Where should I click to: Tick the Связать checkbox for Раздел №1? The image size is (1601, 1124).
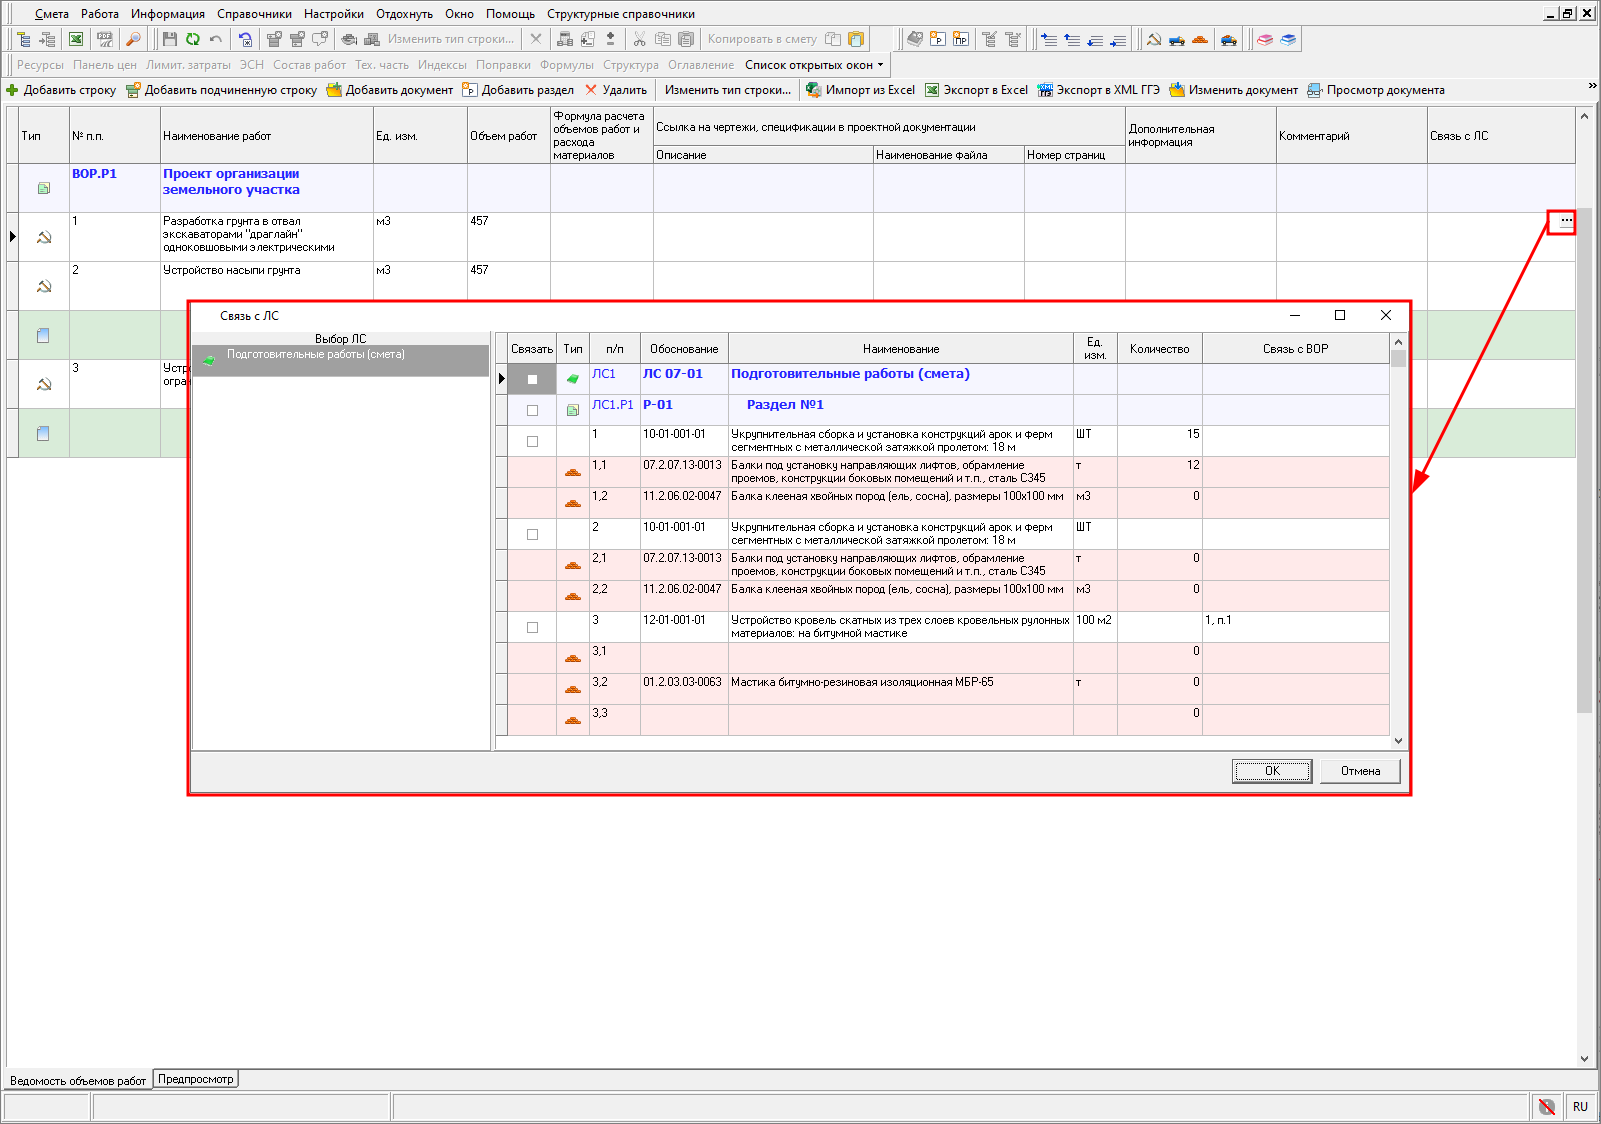[x=532, y=410]
